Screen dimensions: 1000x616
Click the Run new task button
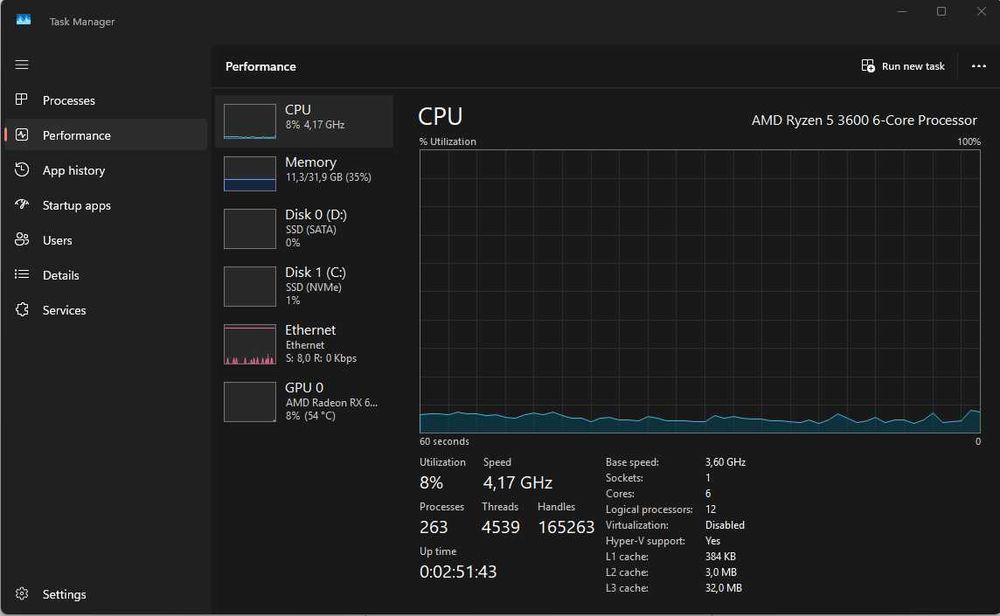click(x=903, y=66)
